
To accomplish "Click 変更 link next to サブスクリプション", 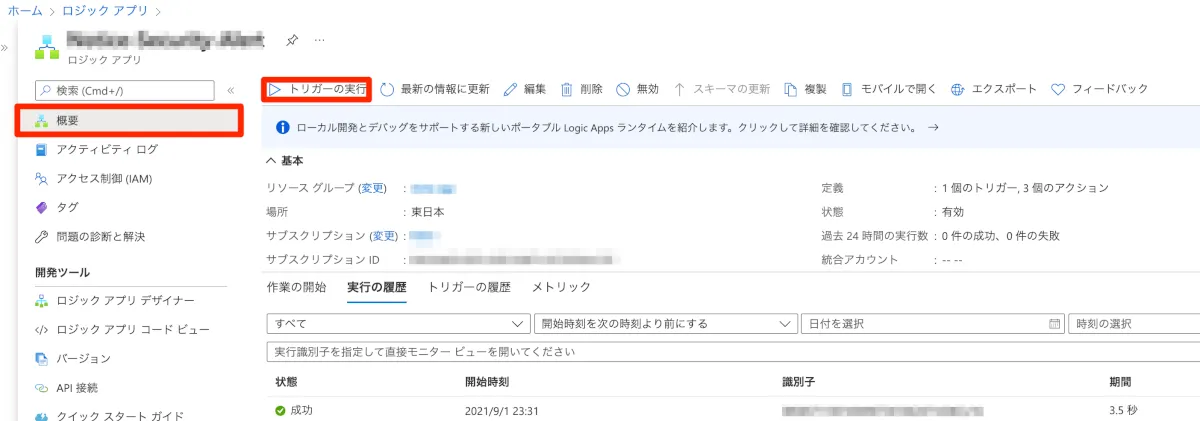I will (384, 236).
